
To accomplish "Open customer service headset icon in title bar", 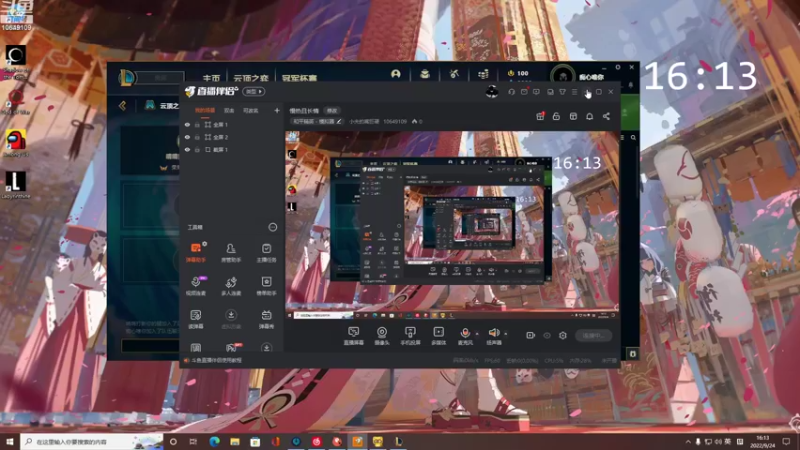I will pos(511,92).
